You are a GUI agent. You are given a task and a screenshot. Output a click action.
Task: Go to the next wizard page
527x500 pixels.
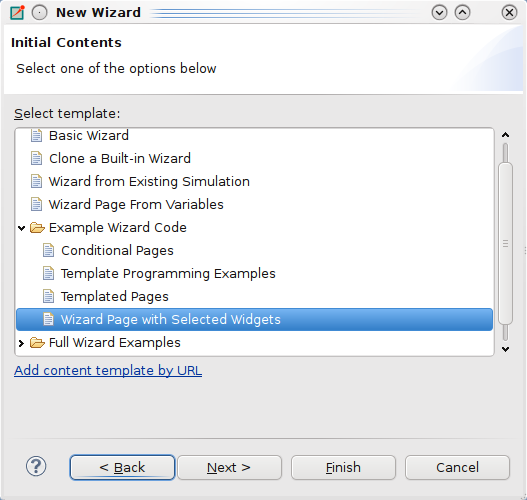click(229, 467)
